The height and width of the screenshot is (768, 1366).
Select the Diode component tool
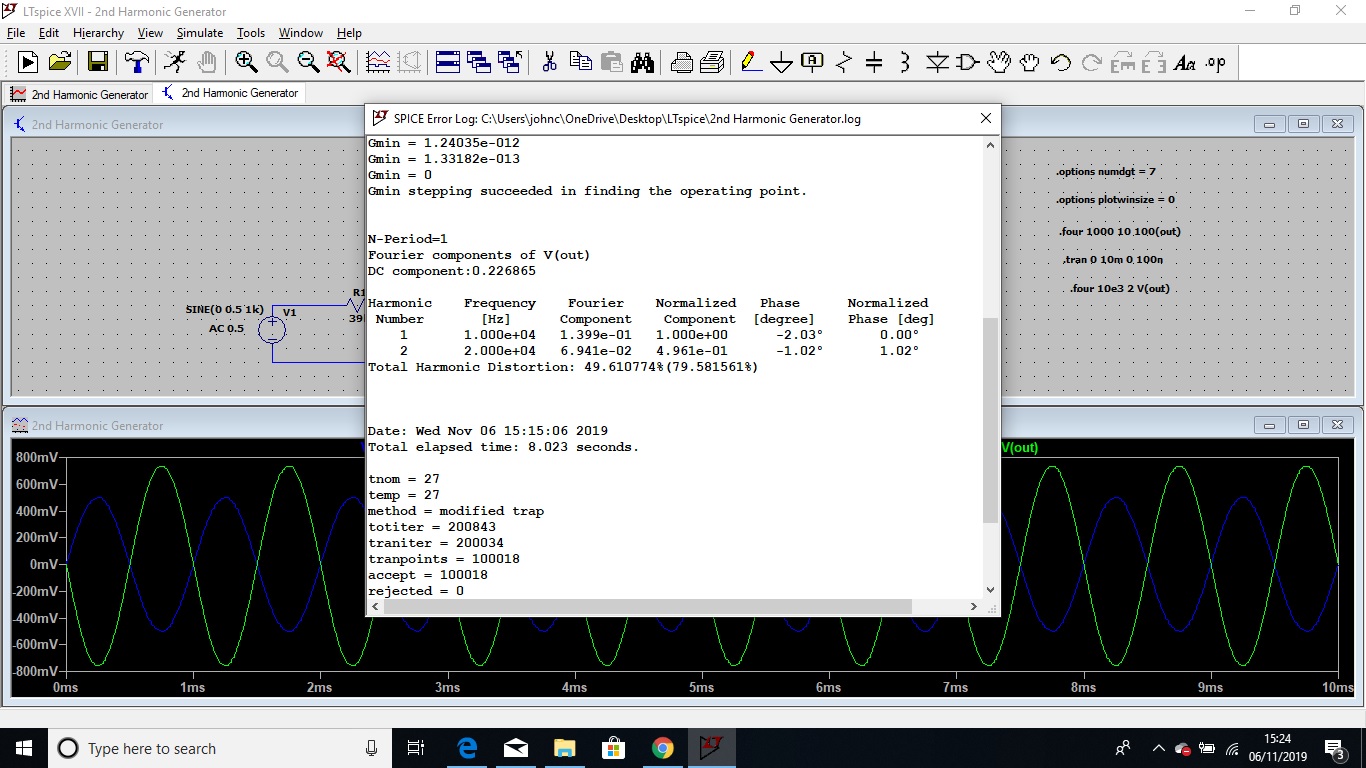tap(937, 62)
